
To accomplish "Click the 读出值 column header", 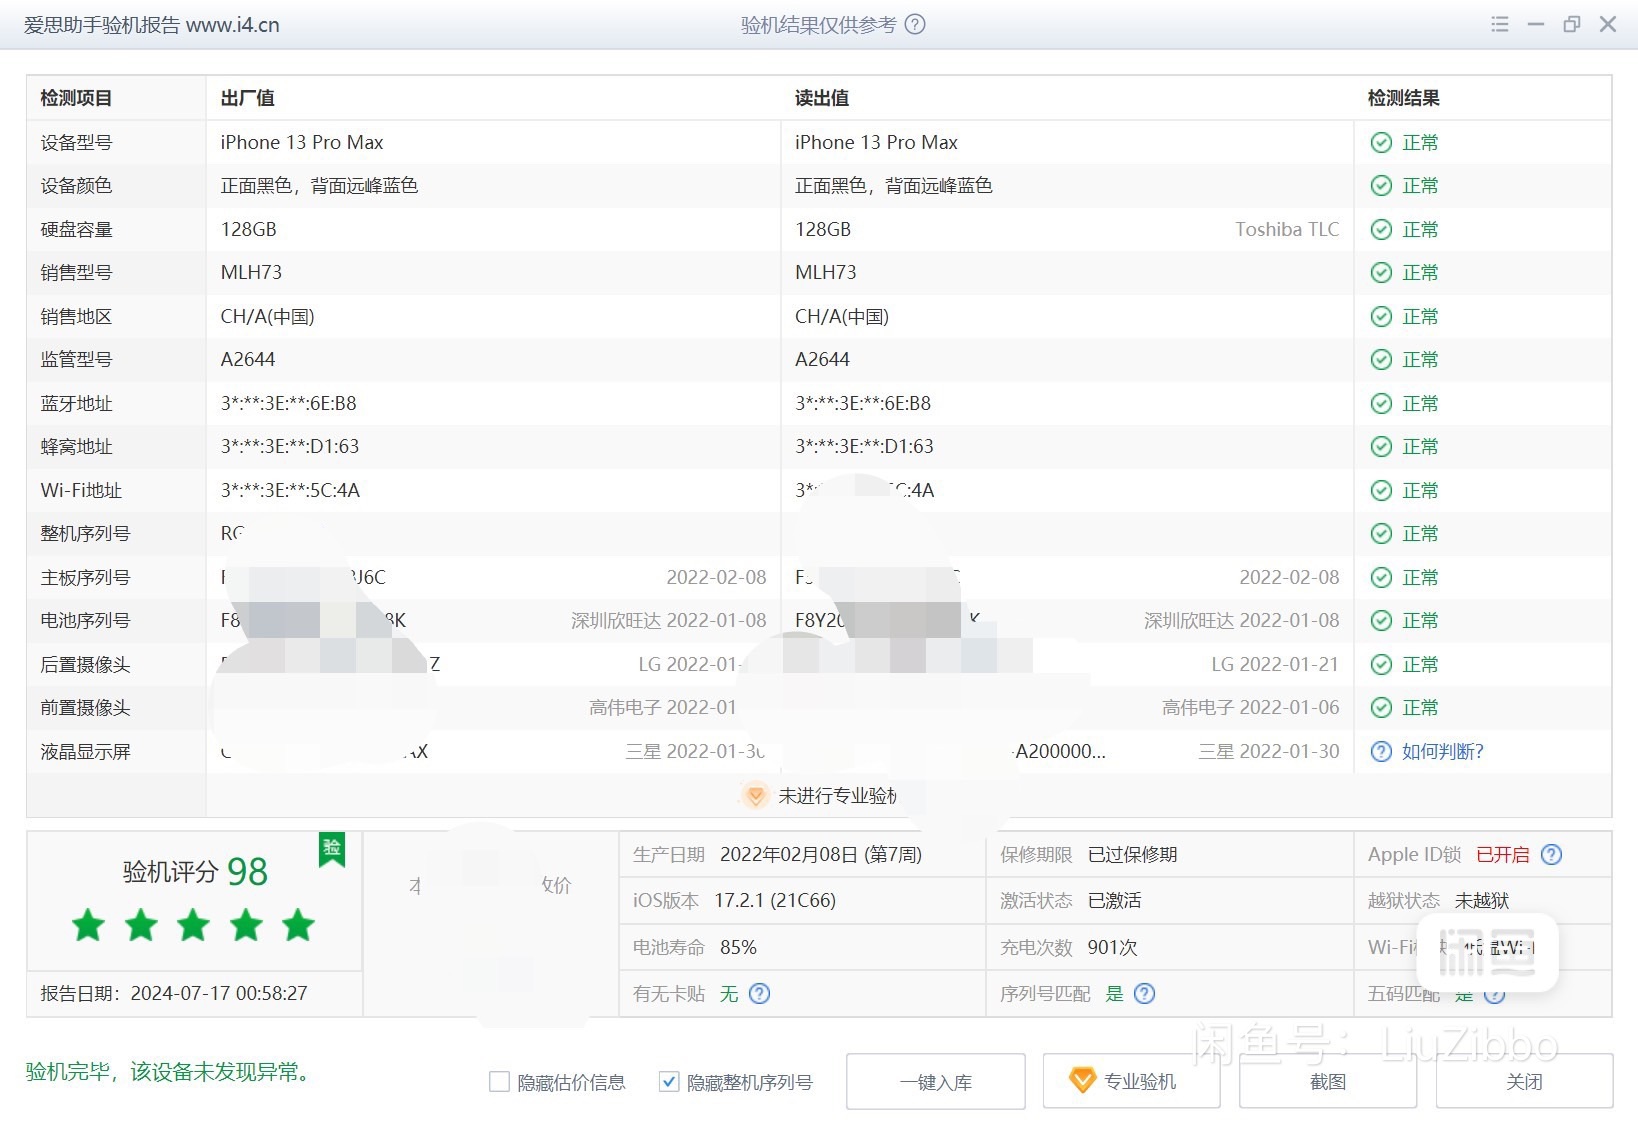I will pyautogui.click(x=822, y=98).
